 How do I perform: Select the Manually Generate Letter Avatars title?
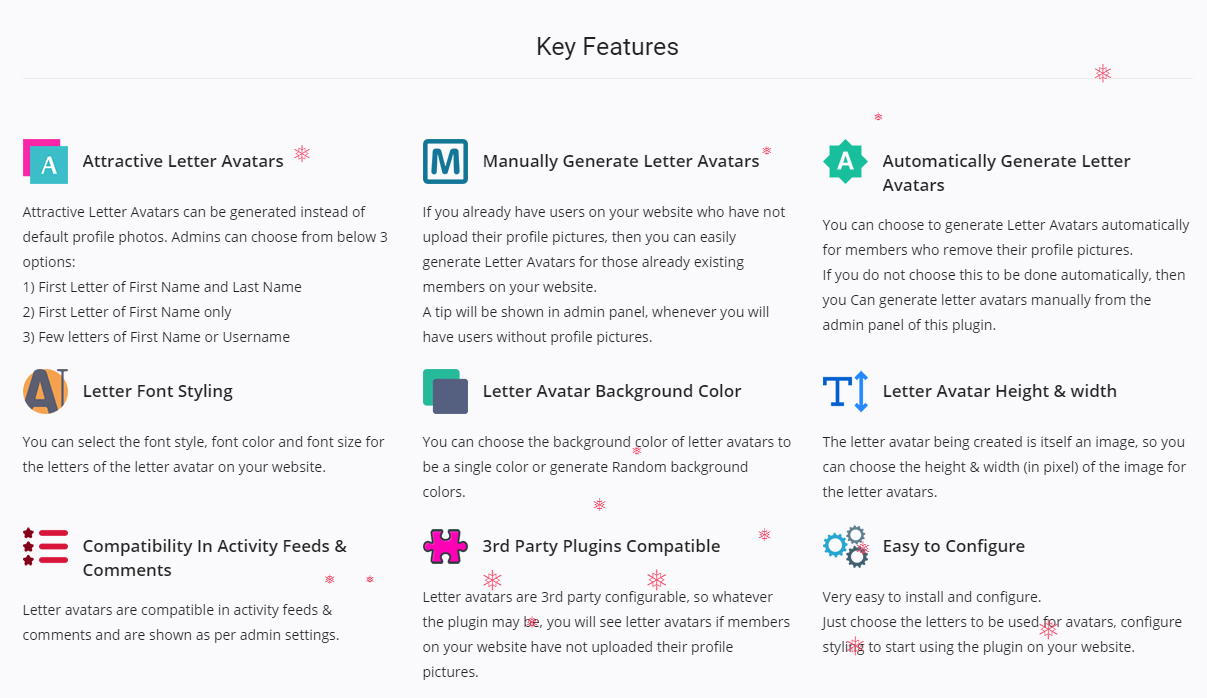(x=621, y=161)
